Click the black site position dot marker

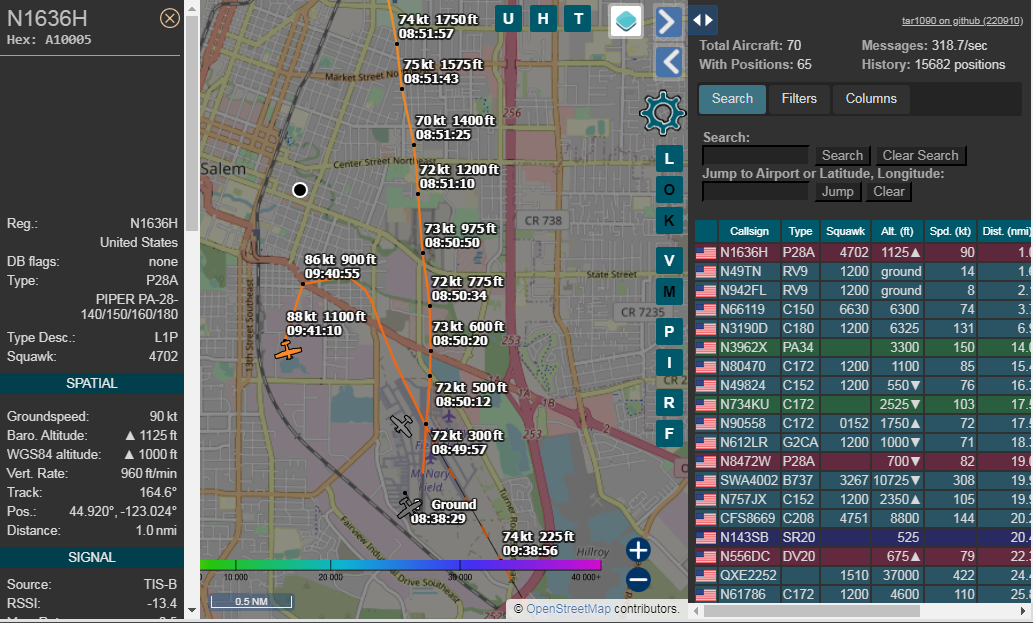point(300,190)
